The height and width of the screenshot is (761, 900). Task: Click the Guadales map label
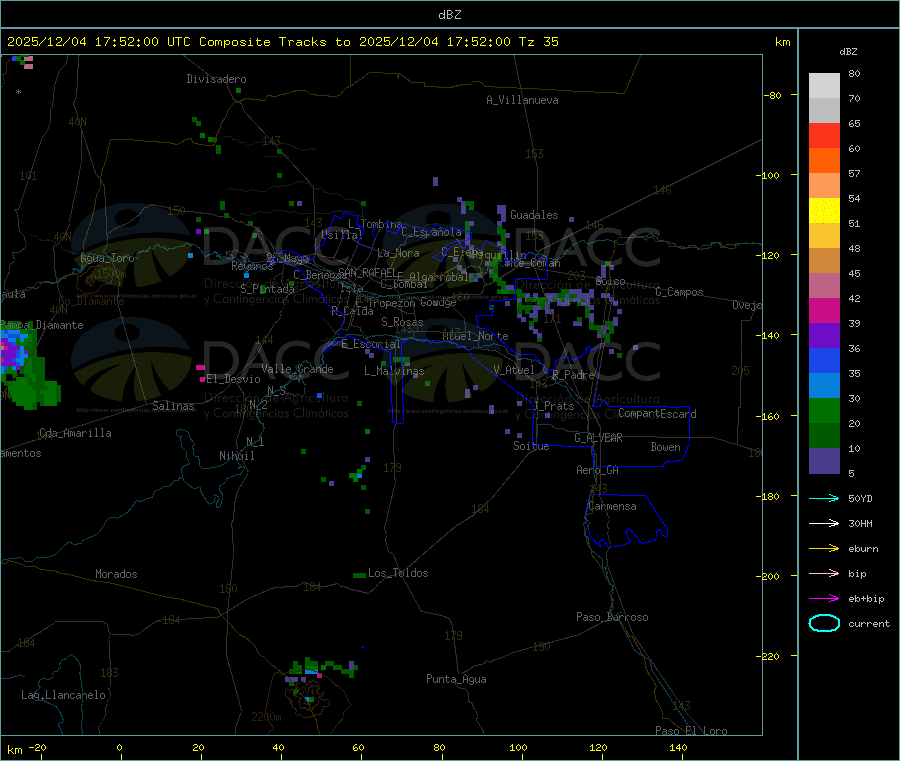(534, 215)
